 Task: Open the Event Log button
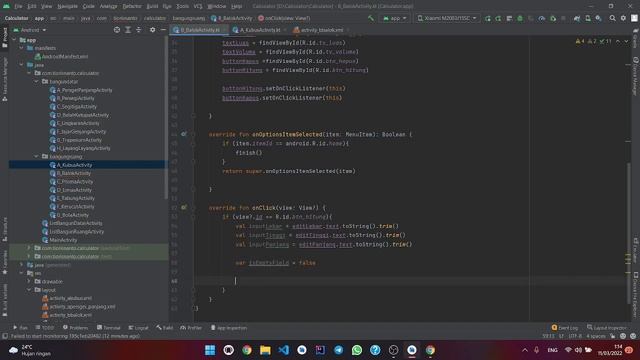coord(565,328)
